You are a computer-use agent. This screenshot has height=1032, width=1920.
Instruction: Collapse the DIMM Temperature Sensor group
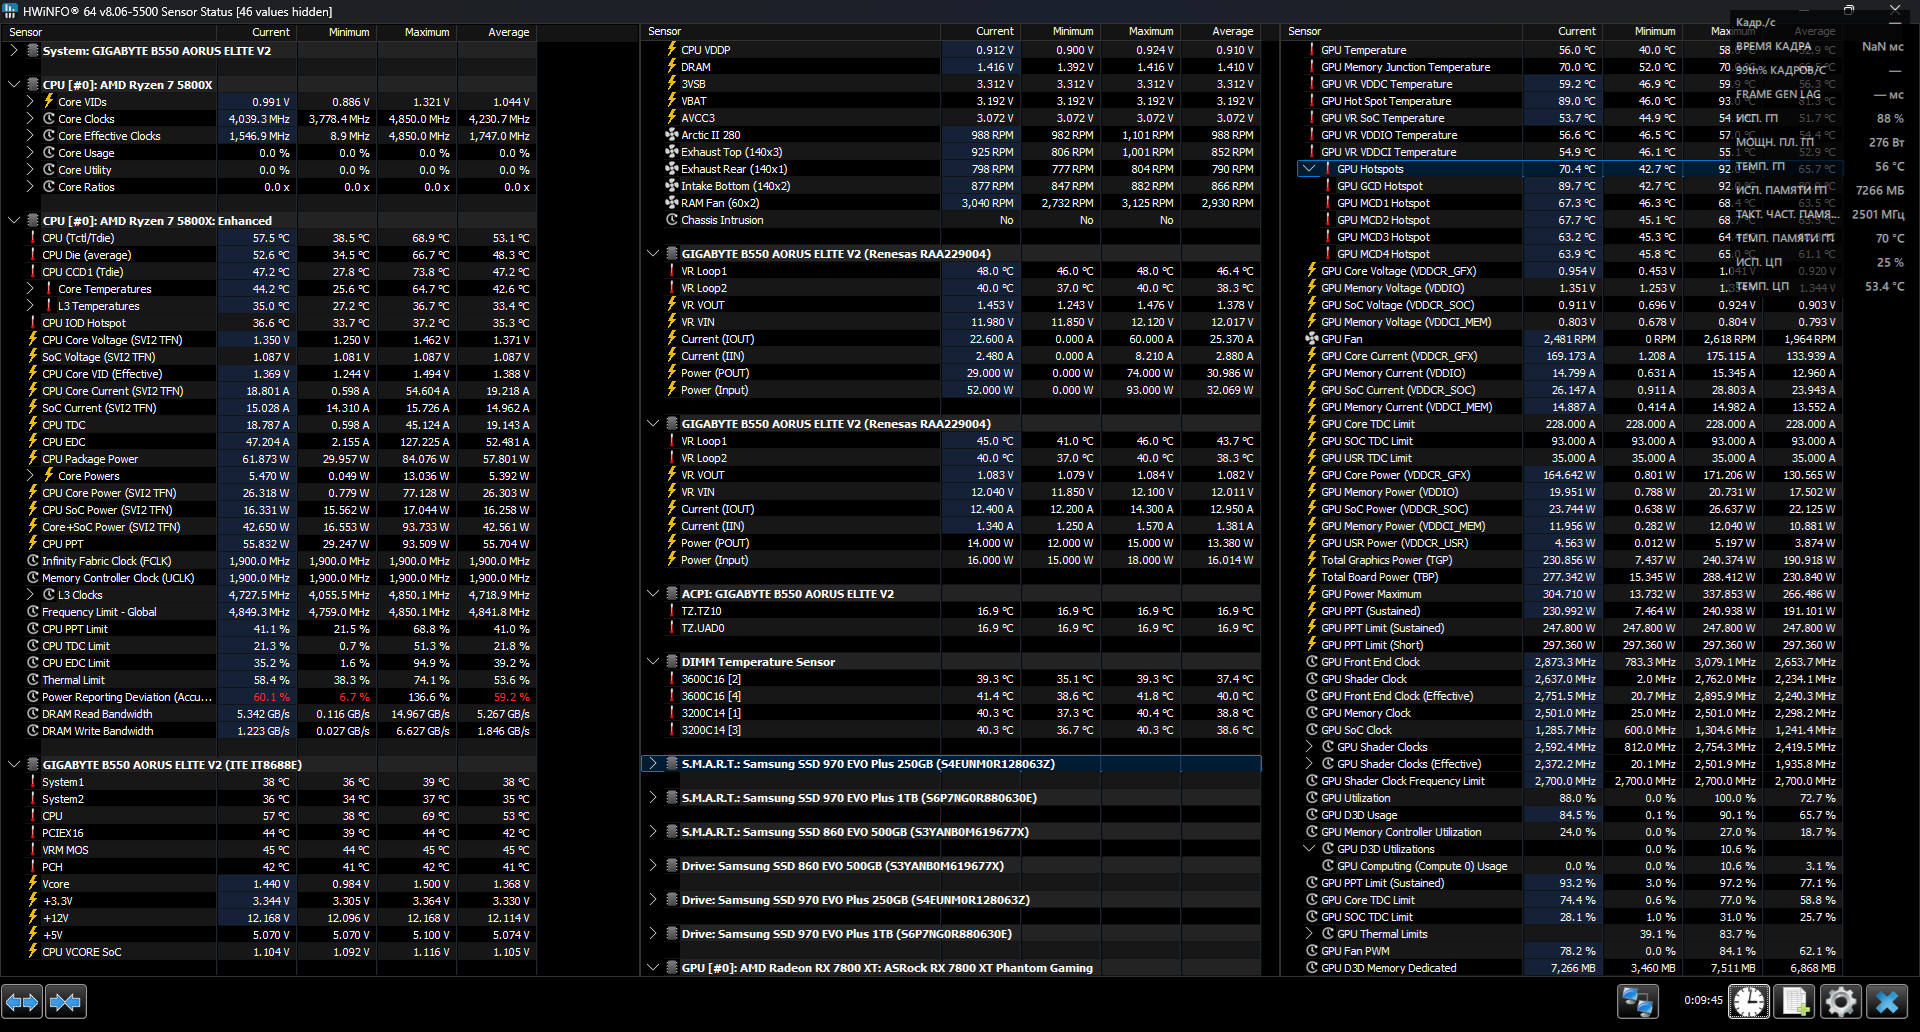[653, 662]
